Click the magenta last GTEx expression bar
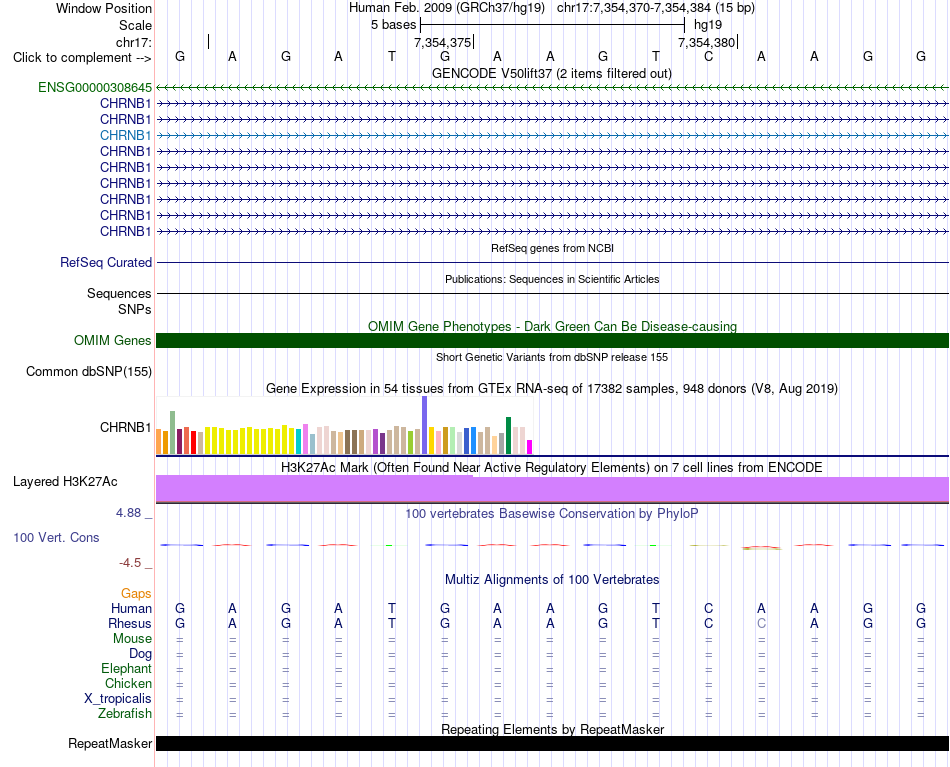Viewport: 950px width, 767px height. (530, 447)
